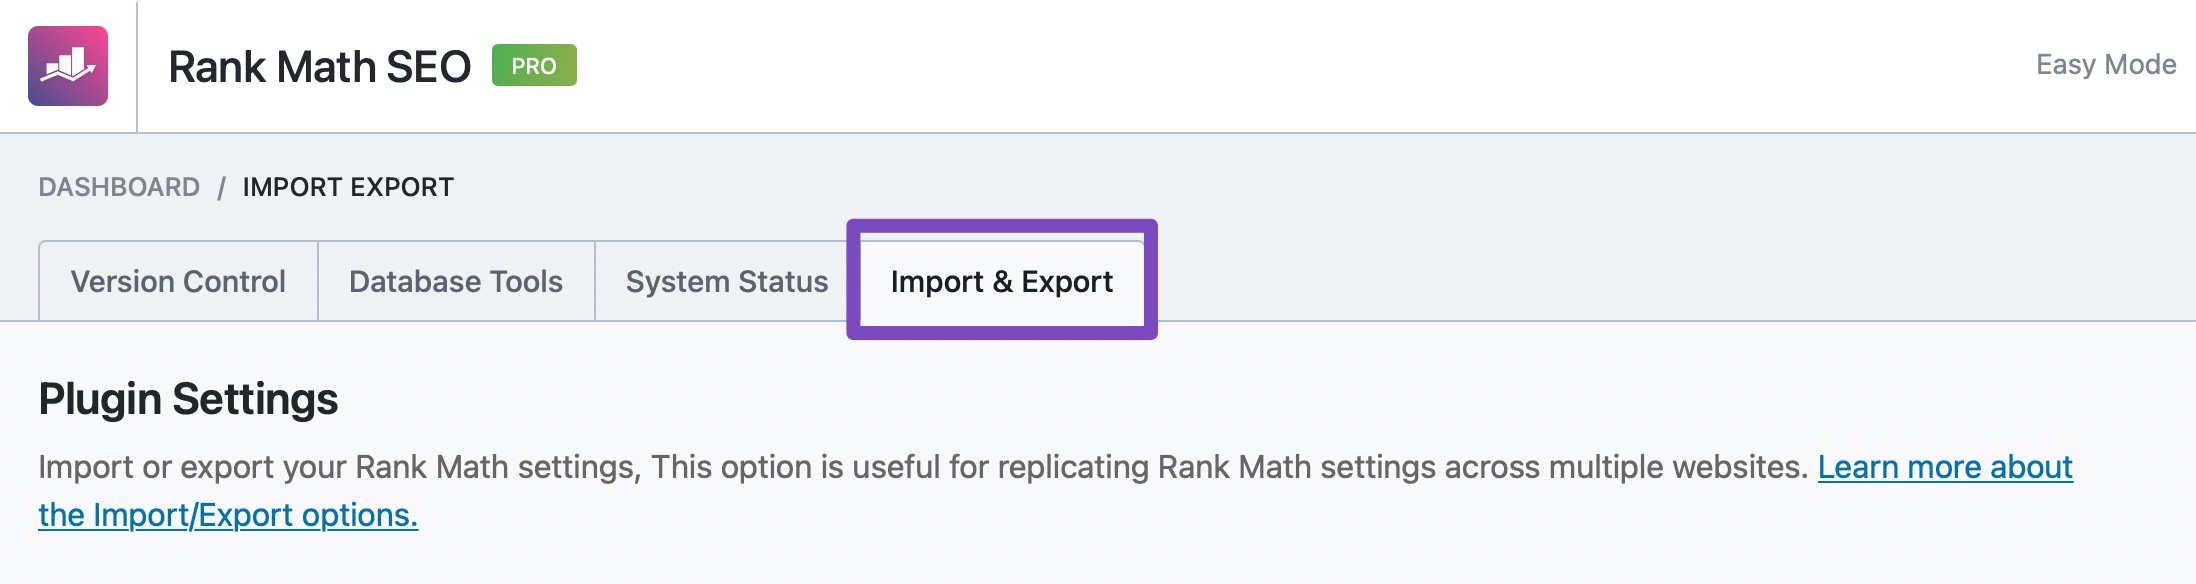Click the breadcrumb slash separator

click(221, 187)
